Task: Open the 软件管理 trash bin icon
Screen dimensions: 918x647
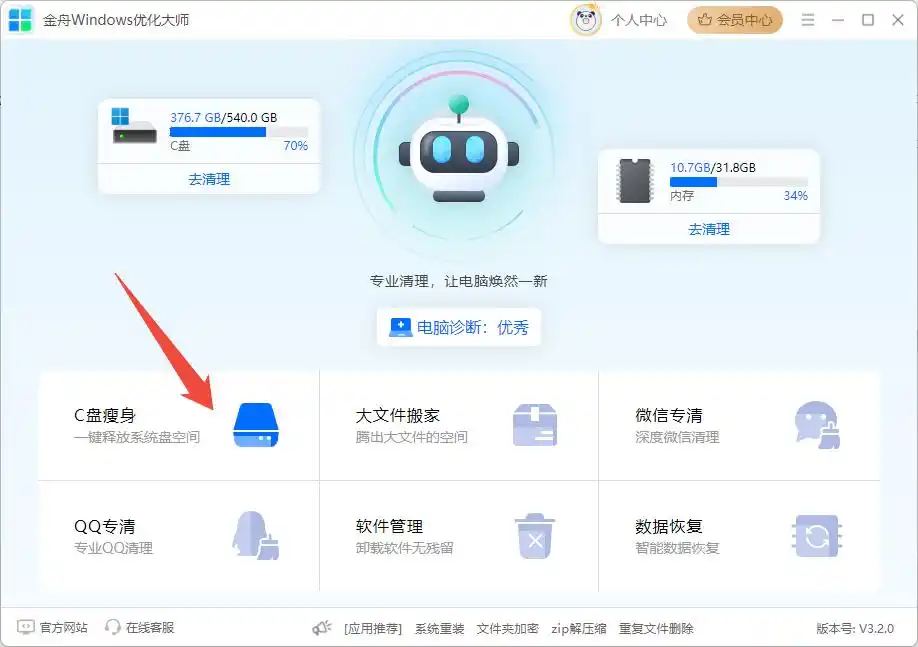Action: 536,536
